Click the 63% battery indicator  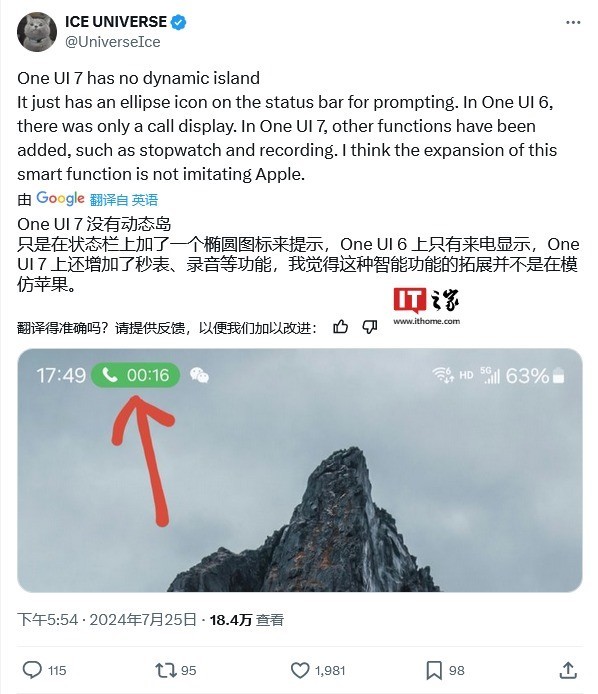pyautogui.click(x=535, y=376)
